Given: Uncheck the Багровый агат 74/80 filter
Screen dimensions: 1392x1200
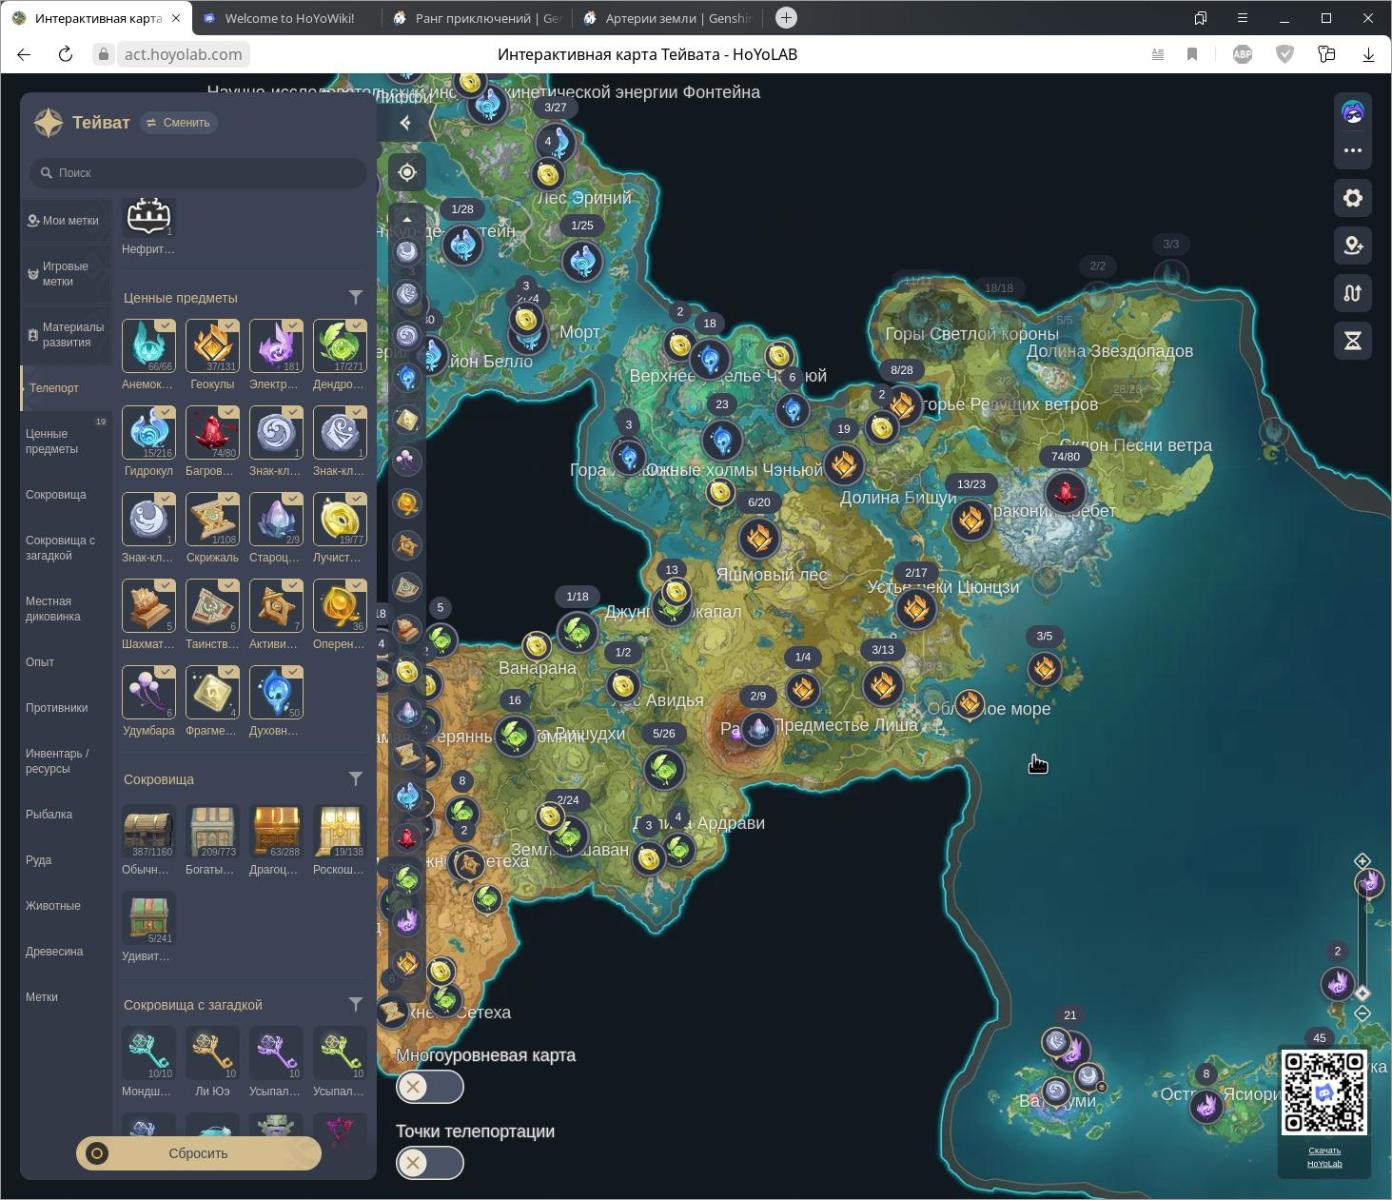Looking at the screenshot, I should [x=212, y=433].
